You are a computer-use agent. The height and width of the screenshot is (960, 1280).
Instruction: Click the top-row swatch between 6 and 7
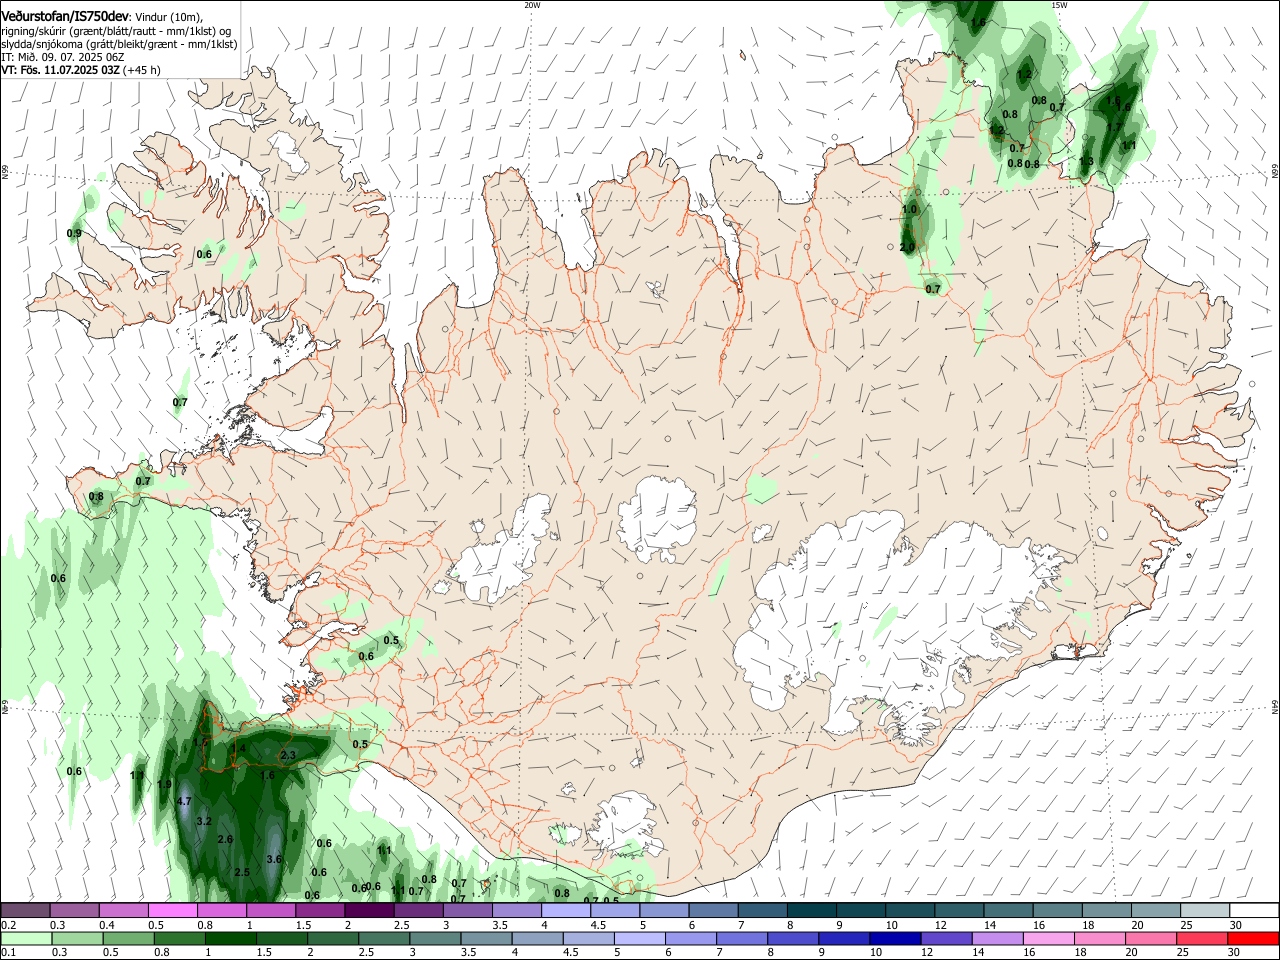[712, 910]
